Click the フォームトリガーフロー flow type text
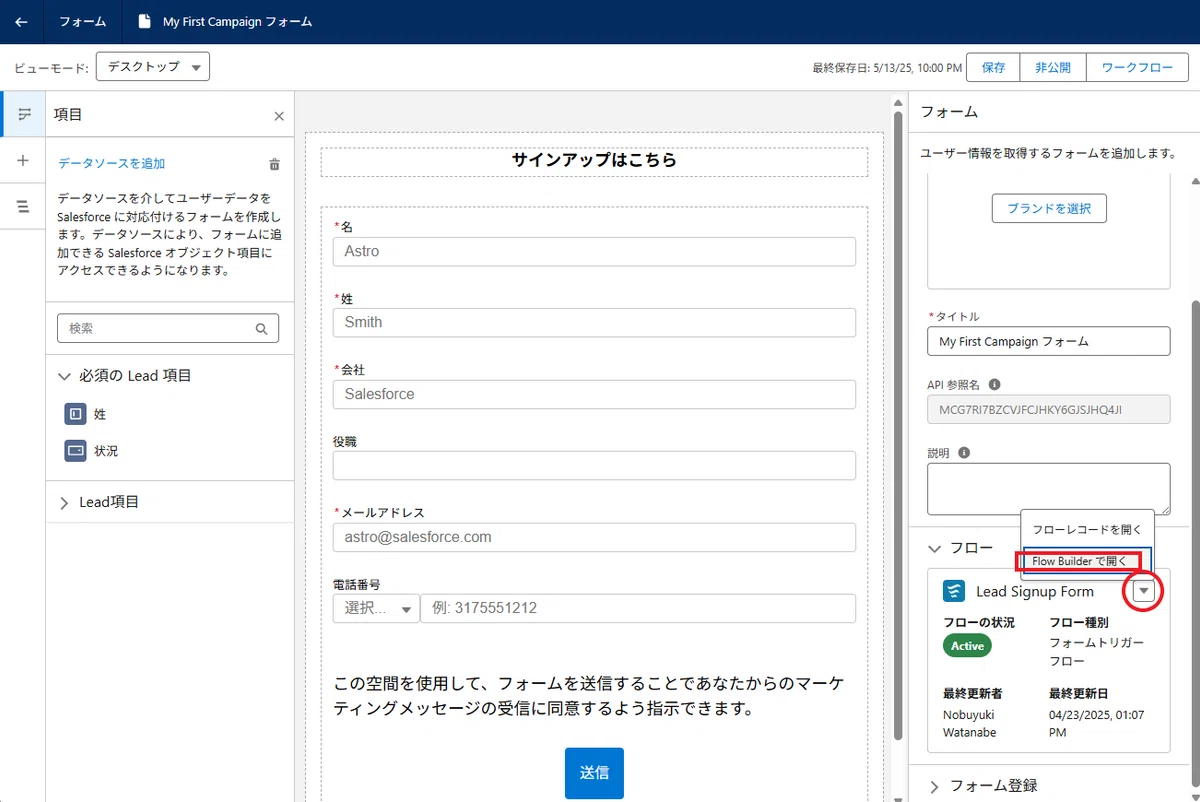 [x=1096, y=653]
